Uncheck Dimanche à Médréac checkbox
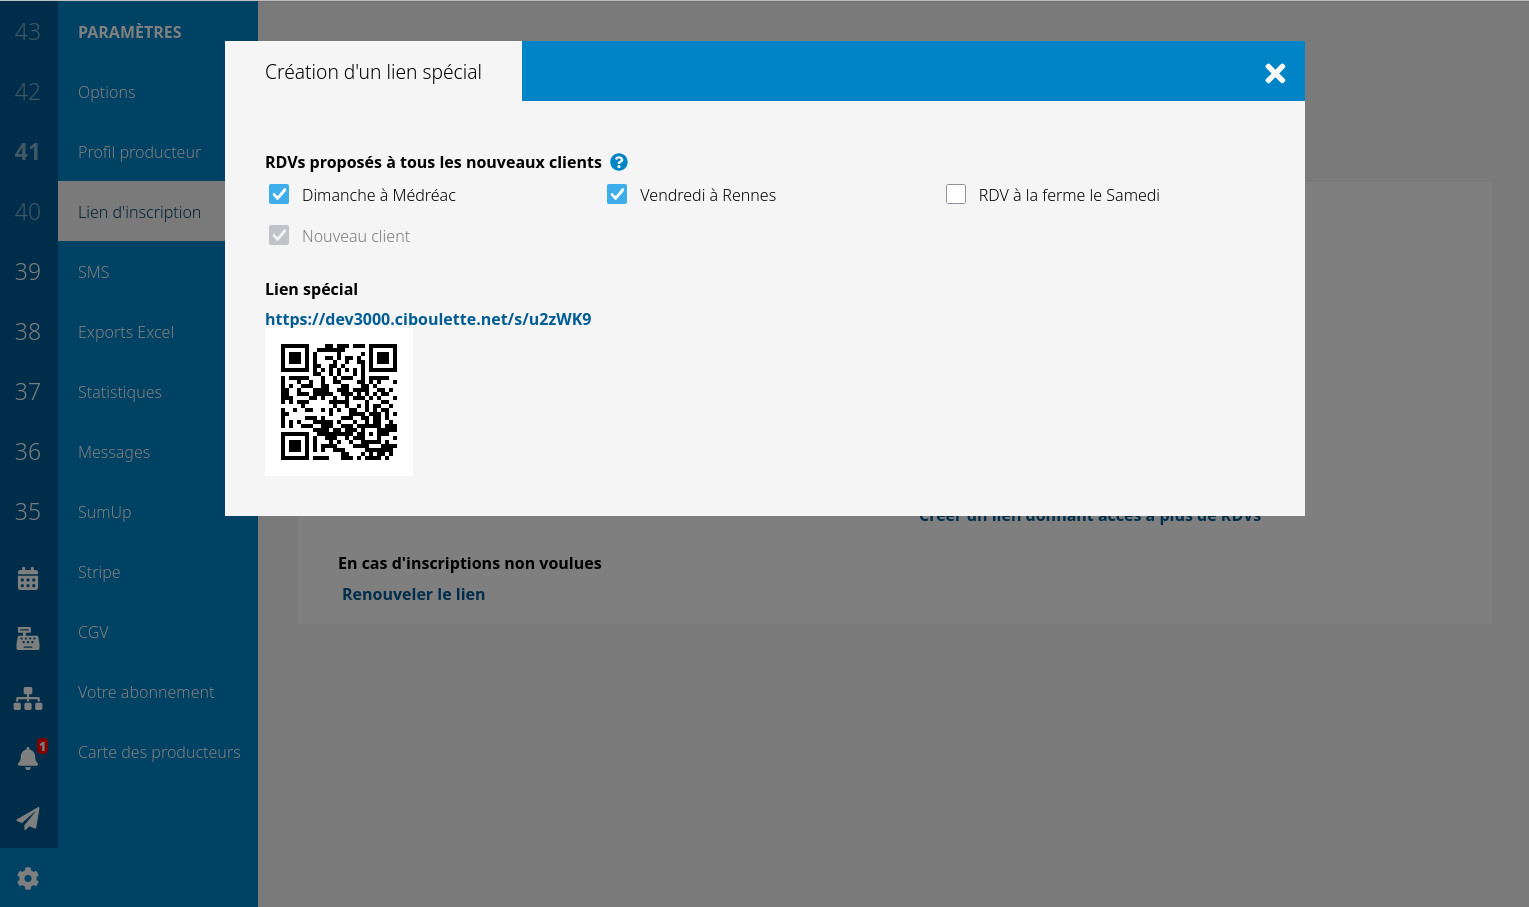This screenshot has height=907, width=1529. pyautogui.click(x=279, y=195)
